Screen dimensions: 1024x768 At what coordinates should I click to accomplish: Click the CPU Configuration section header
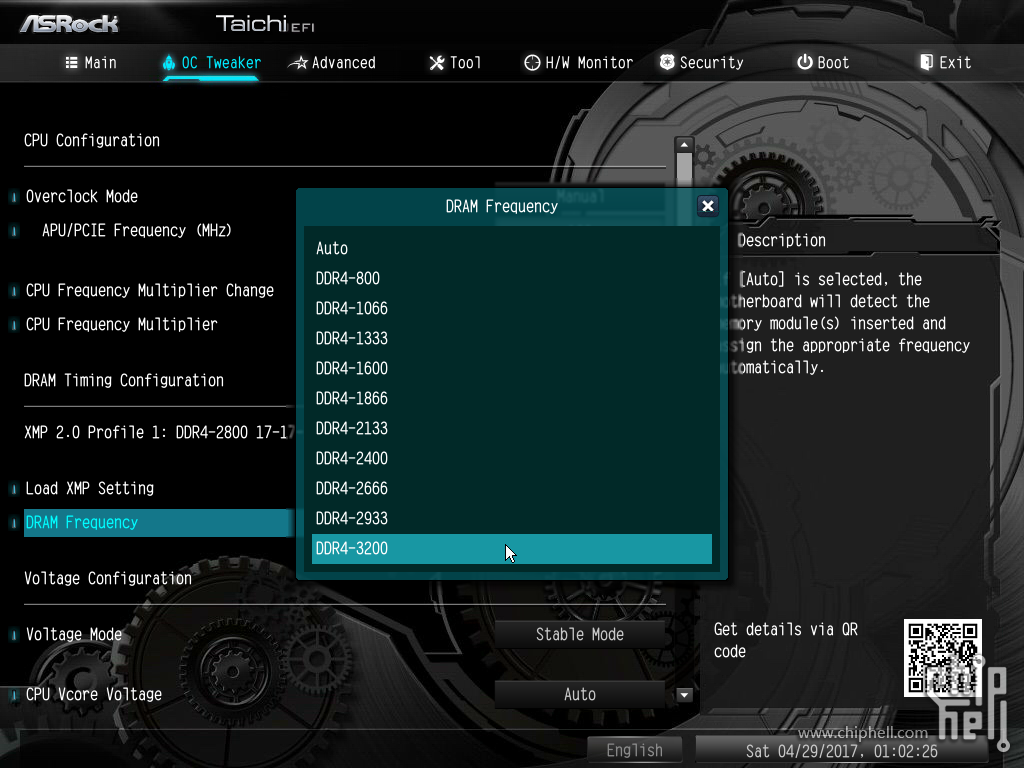point(92,140)
